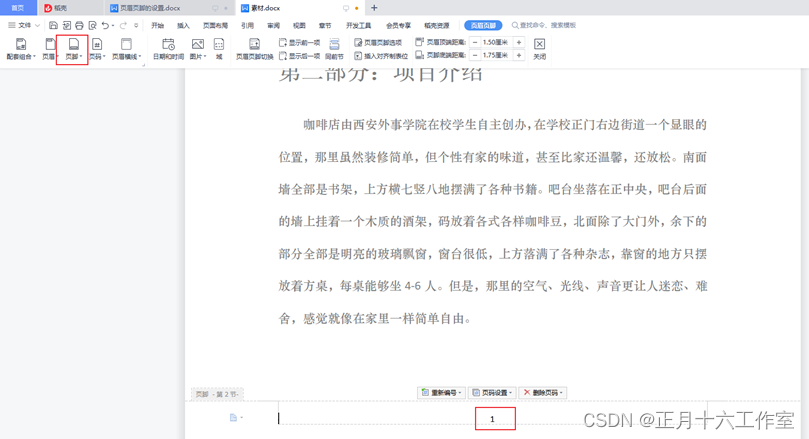The image size is (809, 439).
Task: Switch to the 开始 ribbon tab
Action: coord(157,25)
